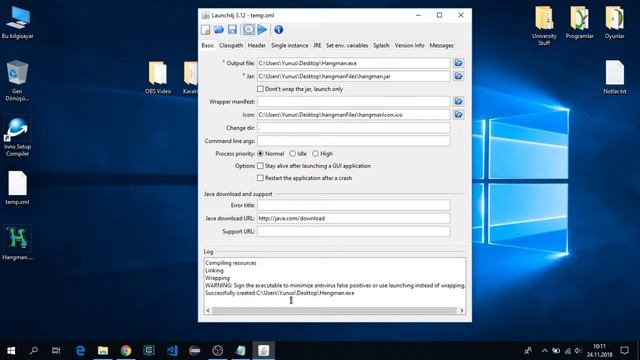This screenshot has height=360, width=640.
Task: Click the taskbar clock showing 10:11
Action: tap(600, 350)
